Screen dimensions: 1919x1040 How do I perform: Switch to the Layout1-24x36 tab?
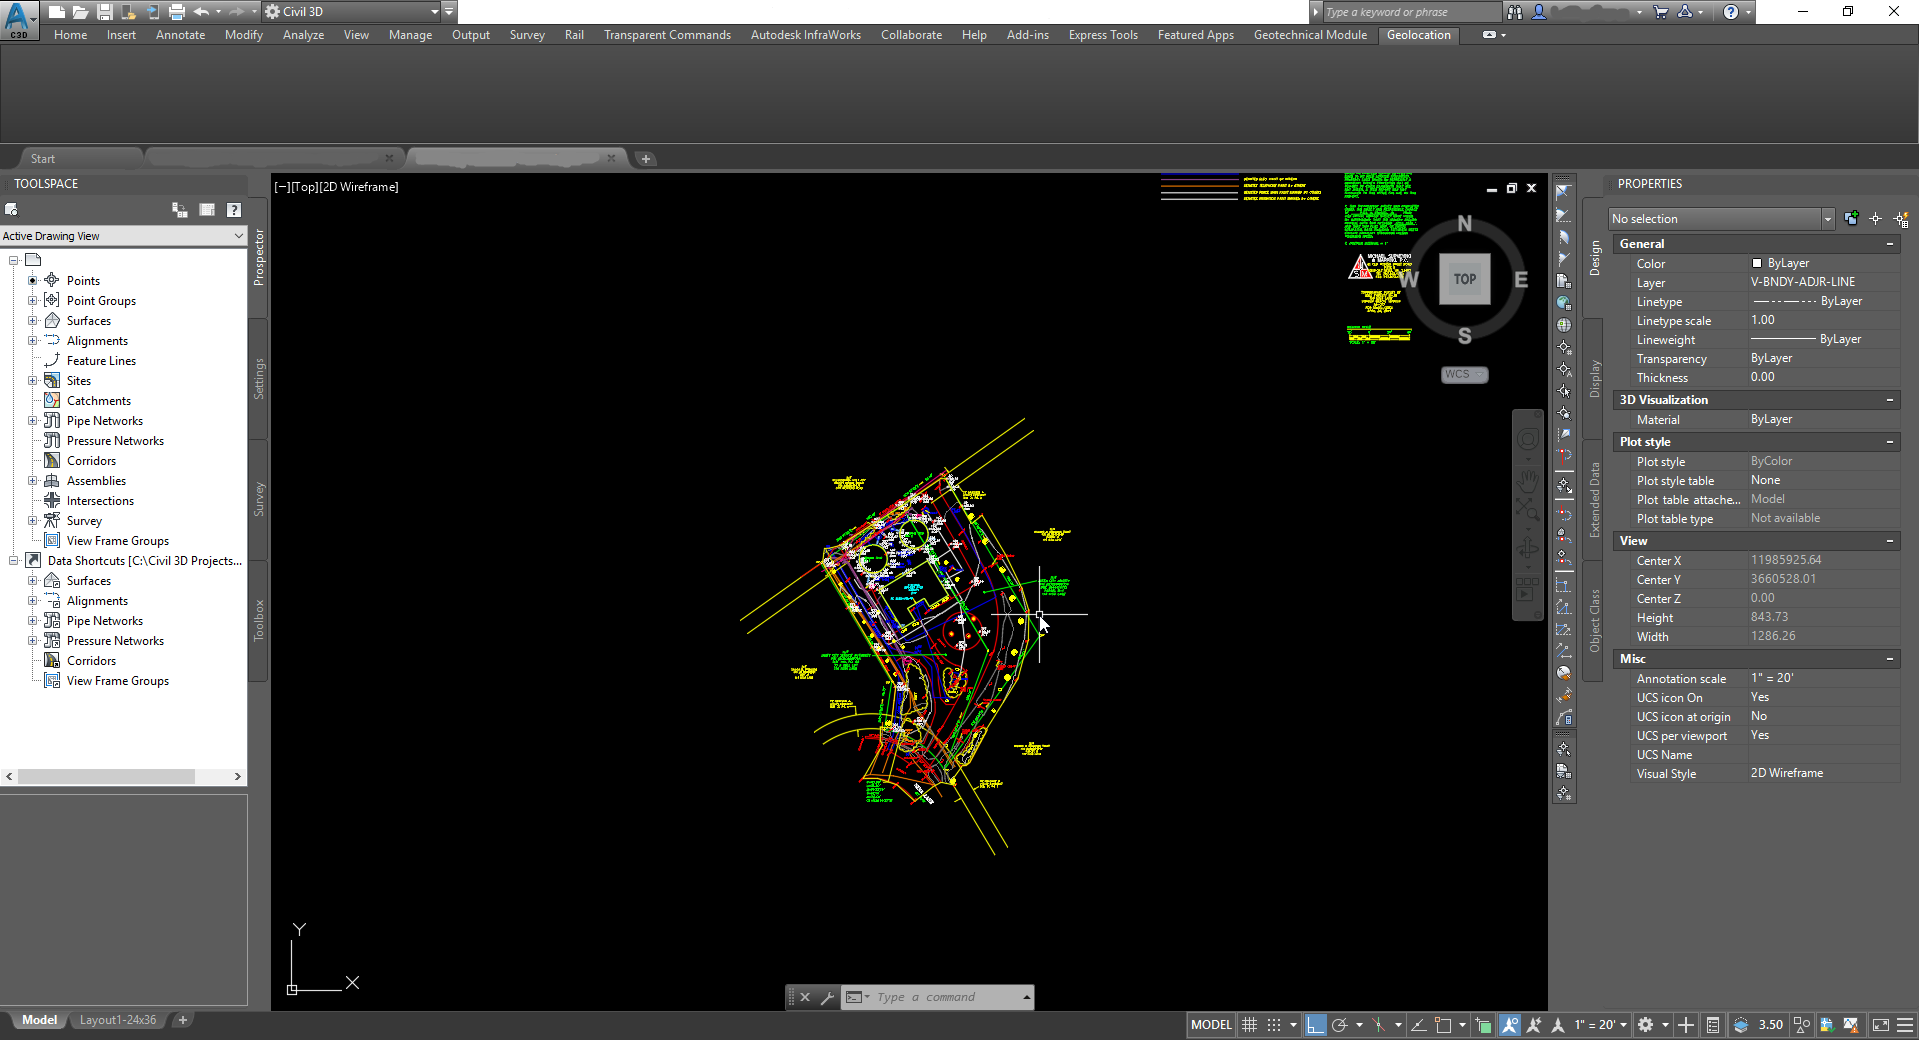point(118,1020)
